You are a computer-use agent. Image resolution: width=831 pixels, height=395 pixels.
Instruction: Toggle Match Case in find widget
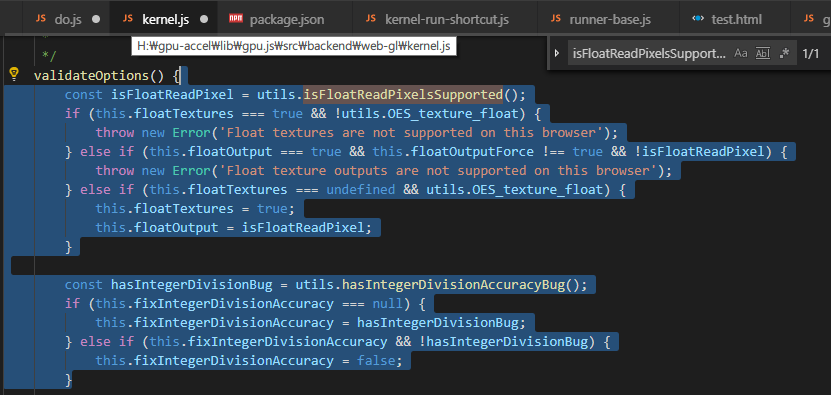pos(740,53)
